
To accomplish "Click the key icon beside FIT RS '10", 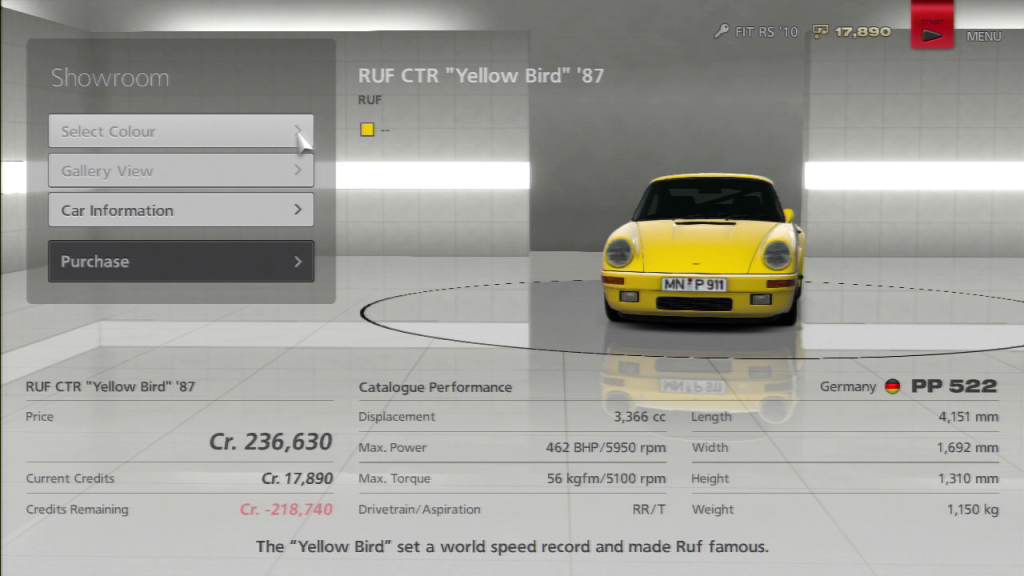I will click(x=722, y=31).
